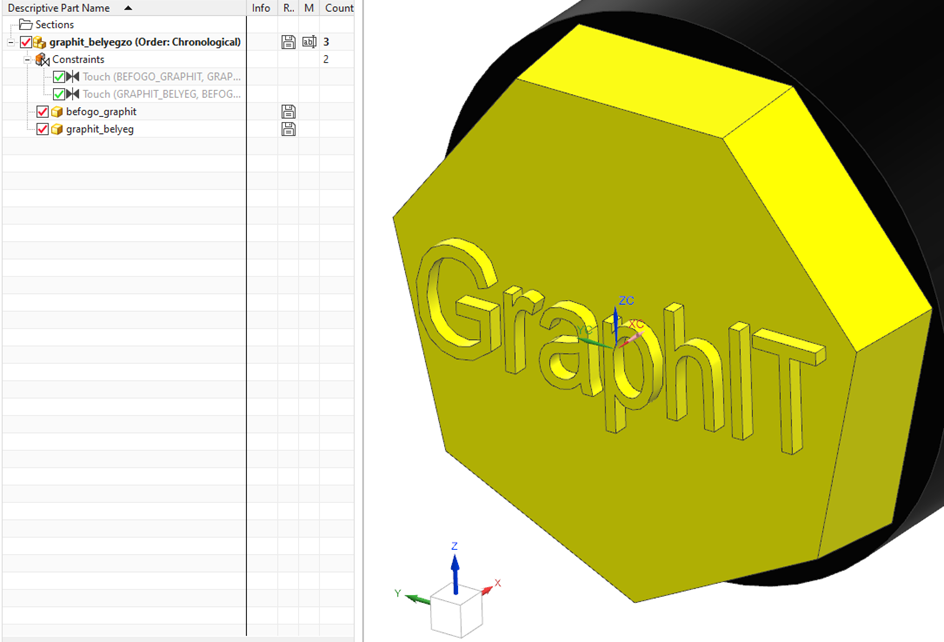Toggle the graphit_belyeg component checkbox

[42, 130]
